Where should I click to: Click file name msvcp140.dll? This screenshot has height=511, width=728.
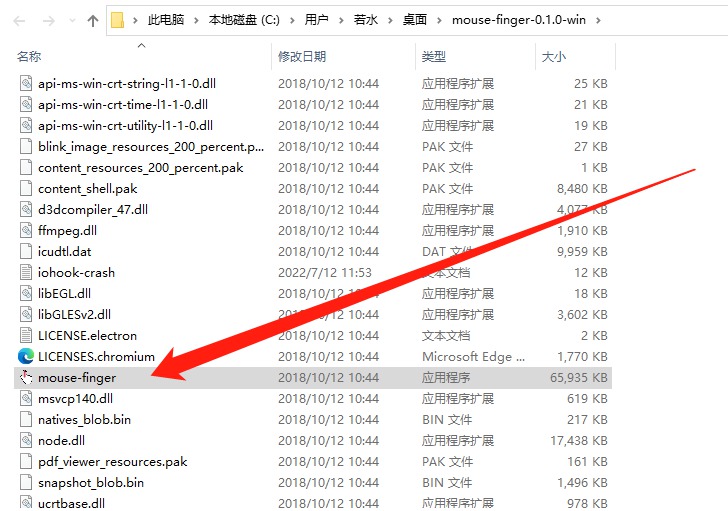tap(75, 399)
